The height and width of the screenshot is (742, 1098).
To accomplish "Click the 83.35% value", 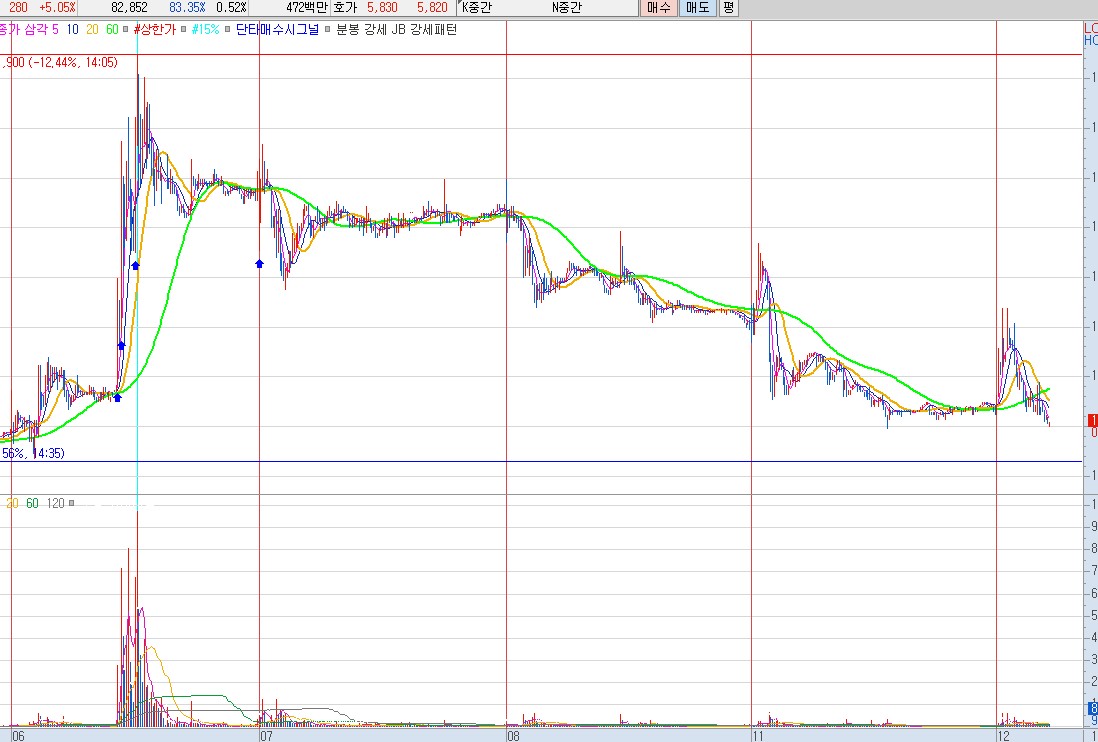I will click(x=187, y=8).
